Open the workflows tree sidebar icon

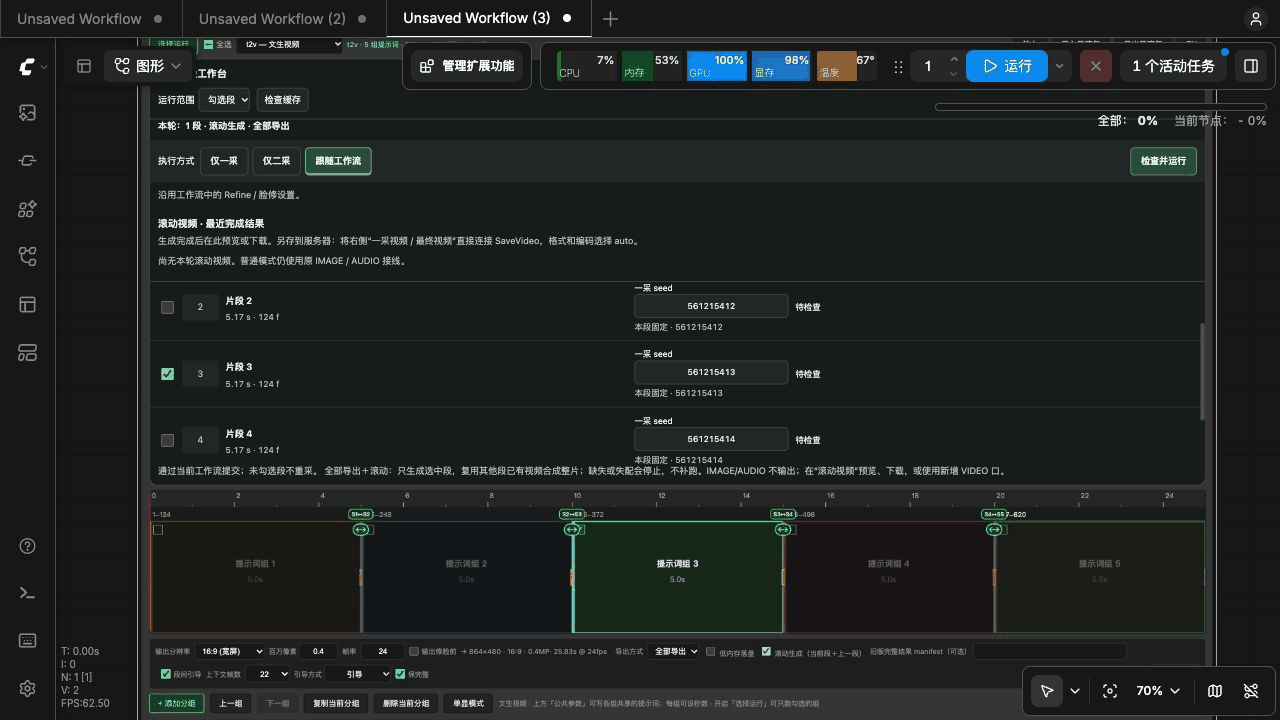point(27,257)
